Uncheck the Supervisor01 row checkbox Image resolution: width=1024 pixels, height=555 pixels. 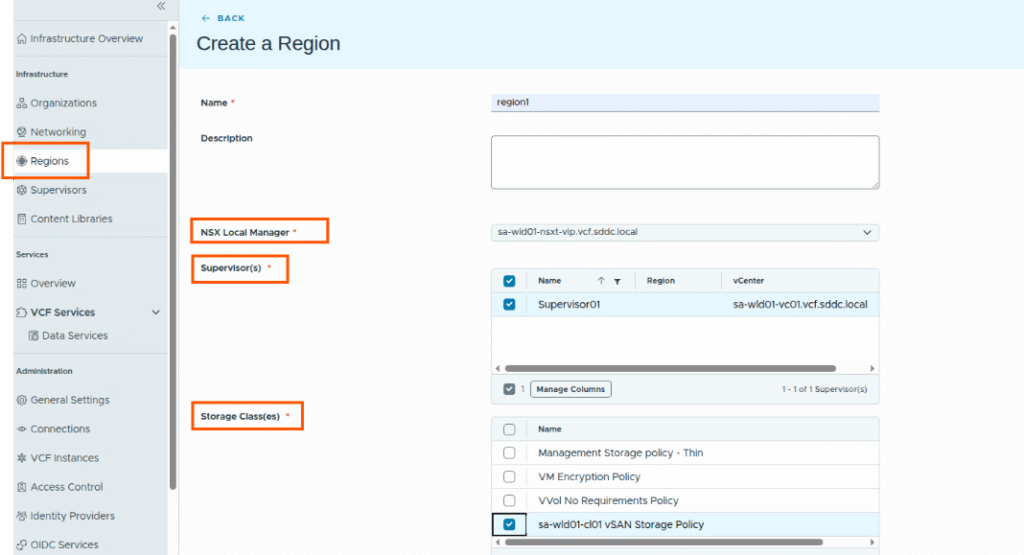(x=509, y=304)
